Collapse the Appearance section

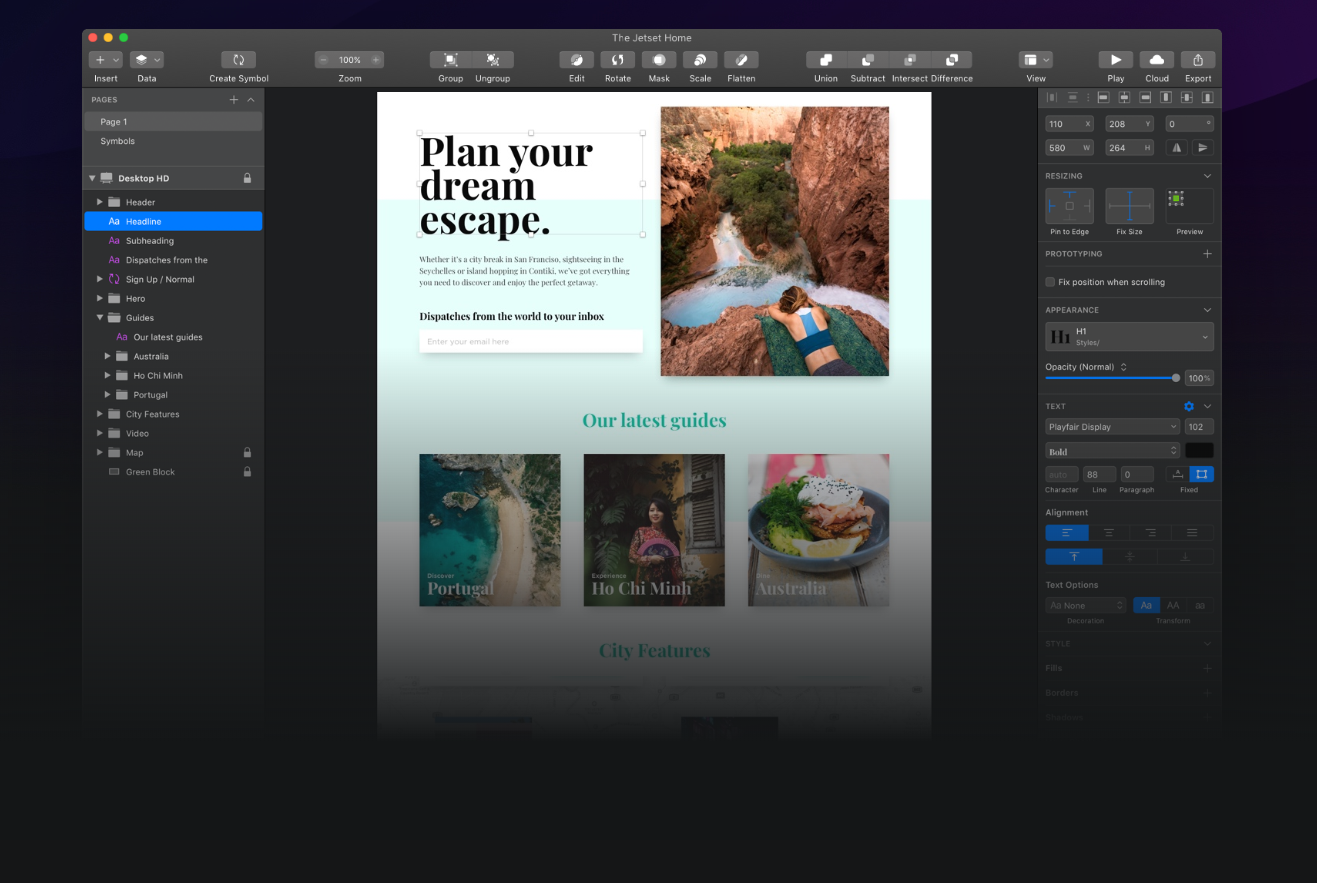(1207, 310)
